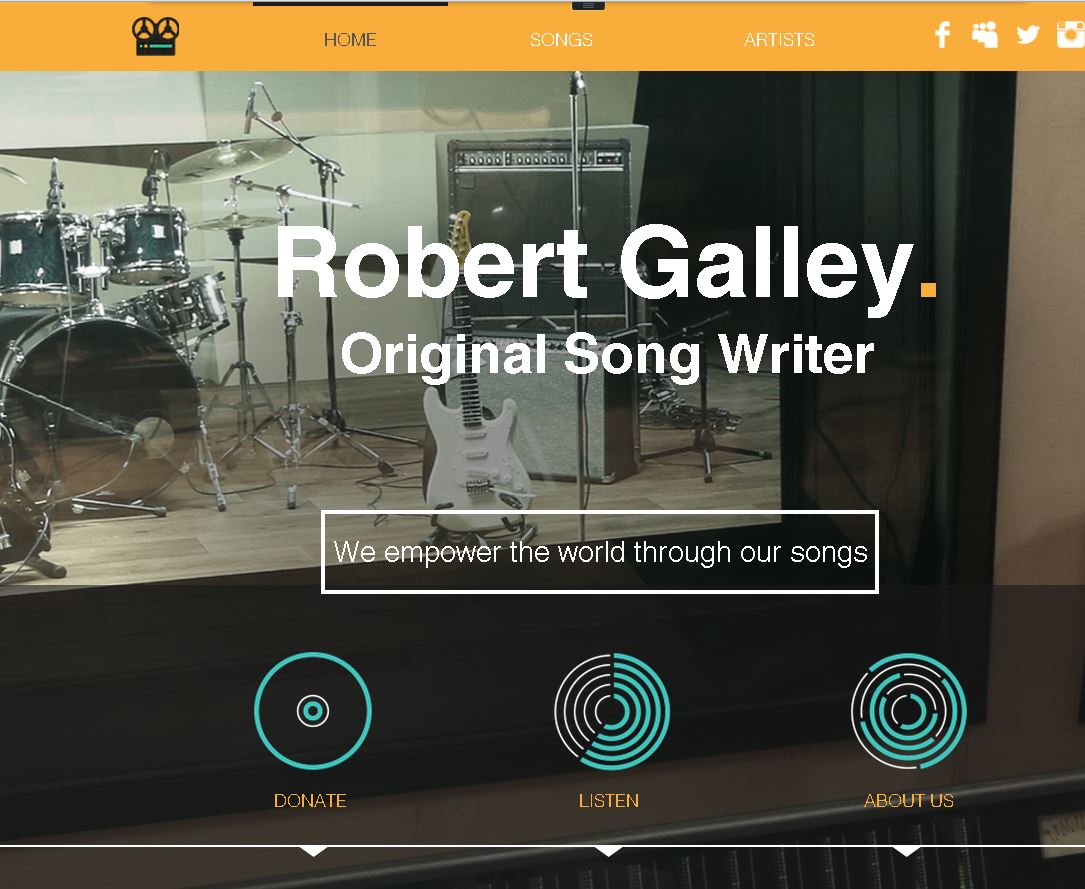The width and height of the screenshot is (1085, 889).
Task: Open the SONGS menu item
Action: coord(561,39)
